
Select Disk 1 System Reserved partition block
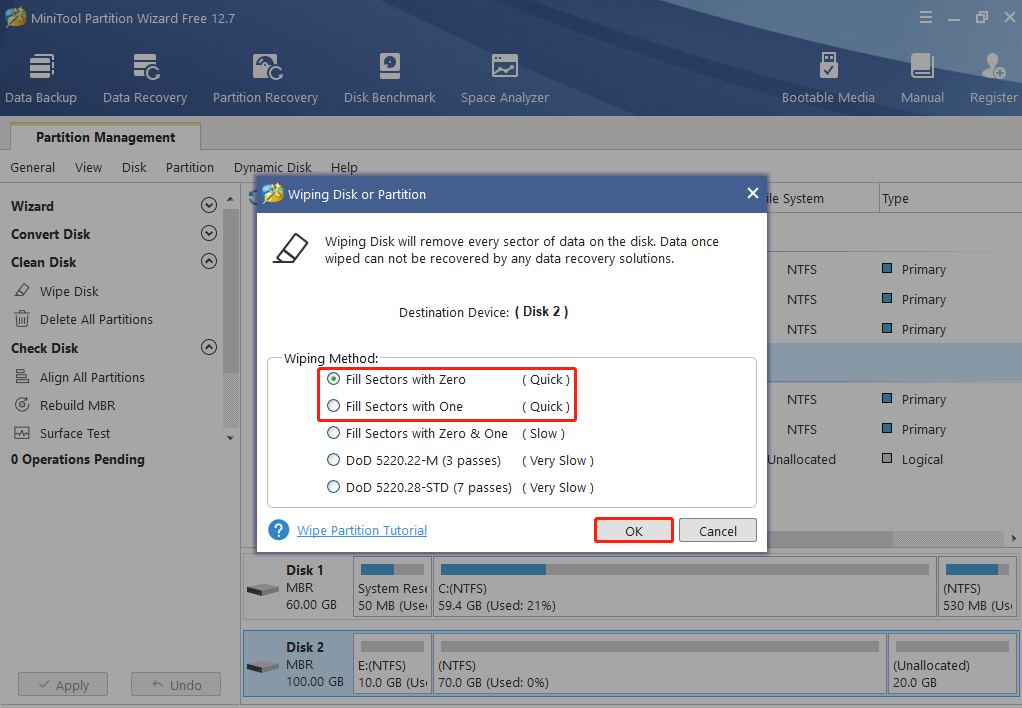(x=392, y=587)
